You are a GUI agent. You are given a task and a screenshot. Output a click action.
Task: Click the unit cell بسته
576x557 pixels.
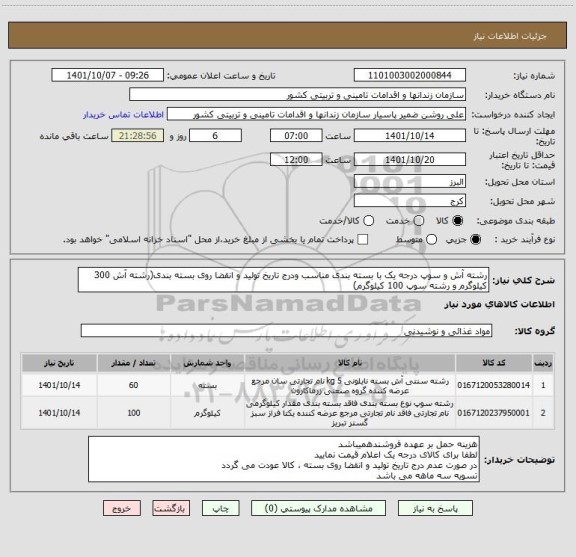[x=207, y=385]
